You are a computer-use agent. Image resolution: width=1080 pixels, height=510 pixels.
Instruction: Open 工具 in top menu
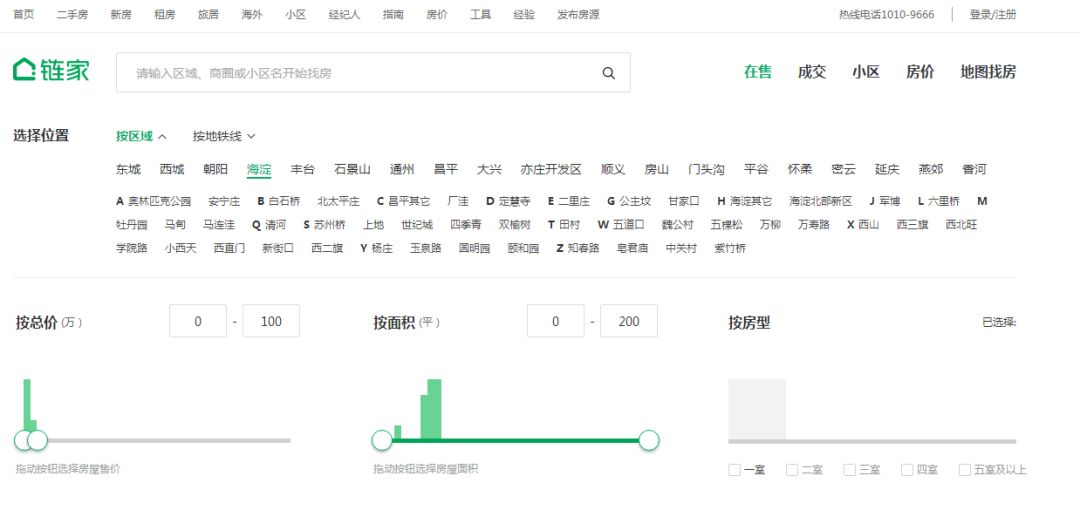(481, 14)
